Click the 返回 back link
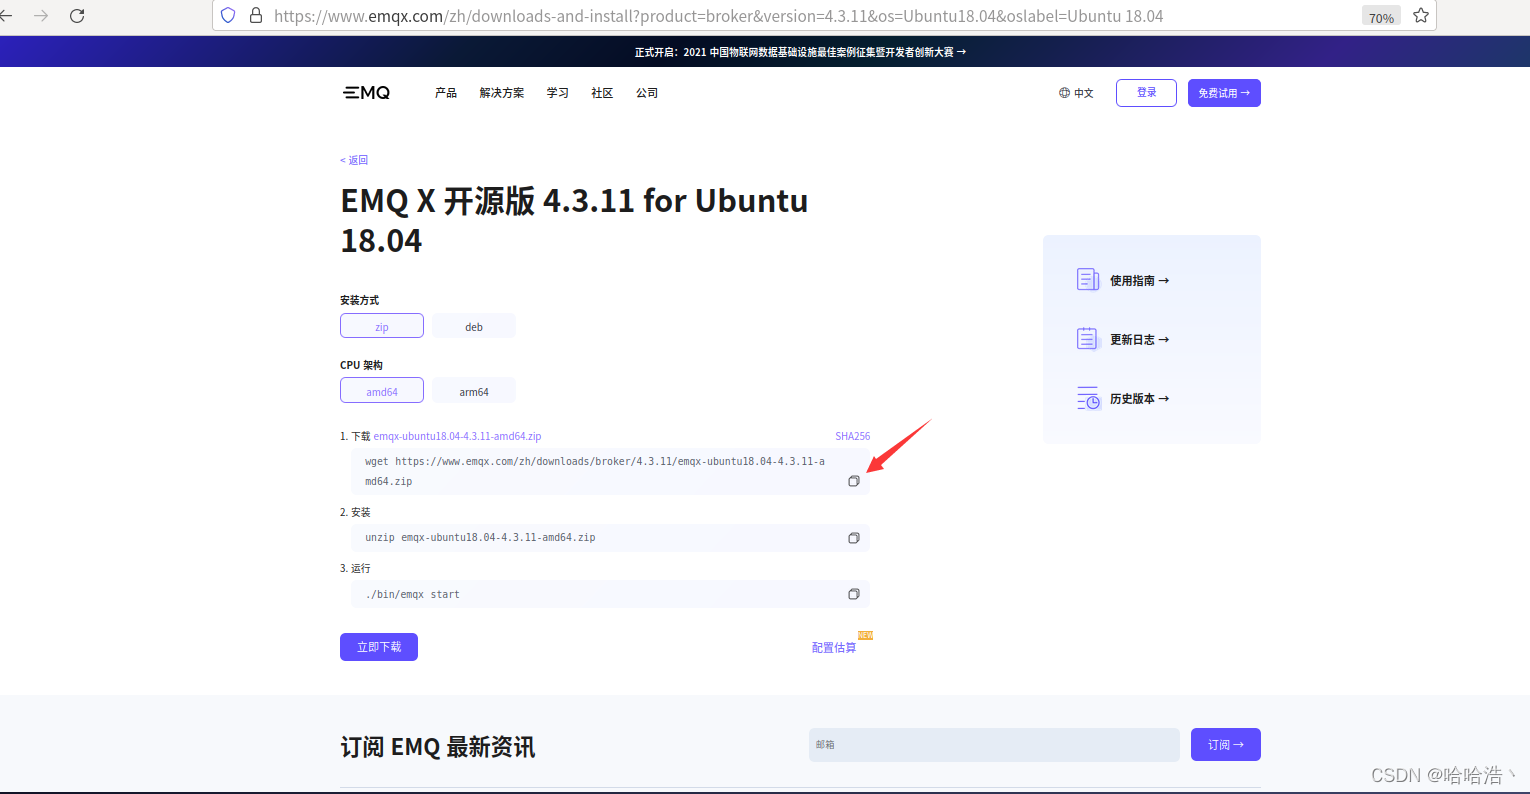 pyautogui.click(x=354, y=160)
